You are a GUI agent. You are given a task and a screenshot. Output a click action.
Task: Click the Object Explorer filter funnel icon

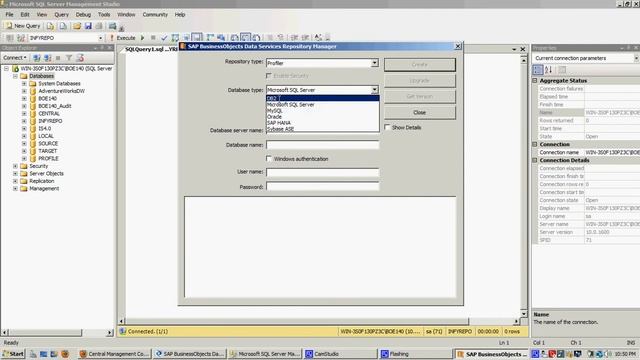coord(69,58)
